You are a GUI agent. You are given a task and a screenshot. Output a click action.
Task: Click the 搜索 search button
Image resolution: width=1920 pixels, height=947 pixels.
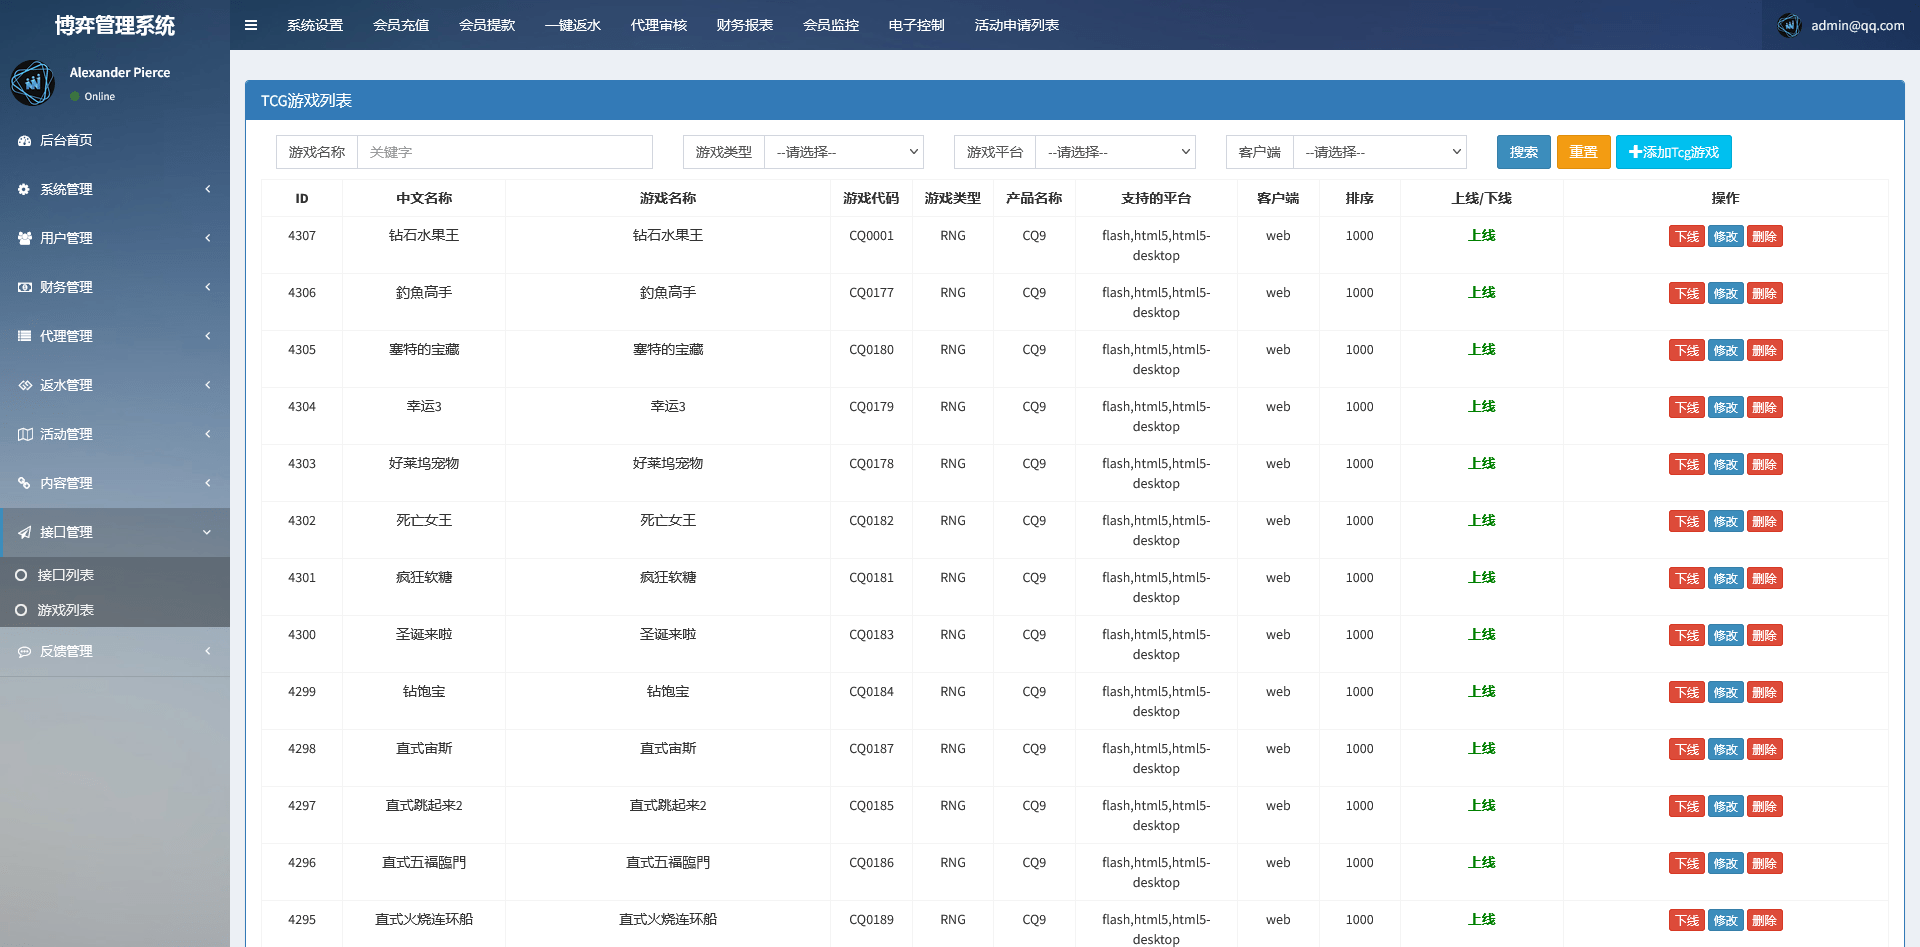(1523, 152)
